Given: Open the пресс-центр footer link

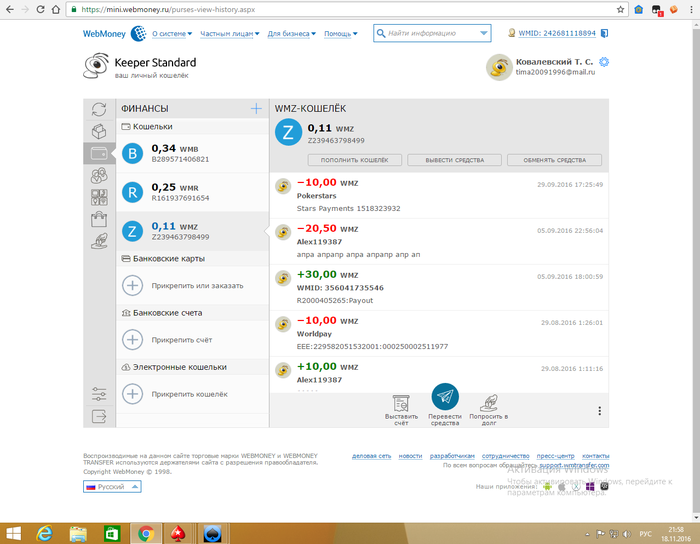Looking at the screenshot, I should pyautogui.click(x=555, y=456).
